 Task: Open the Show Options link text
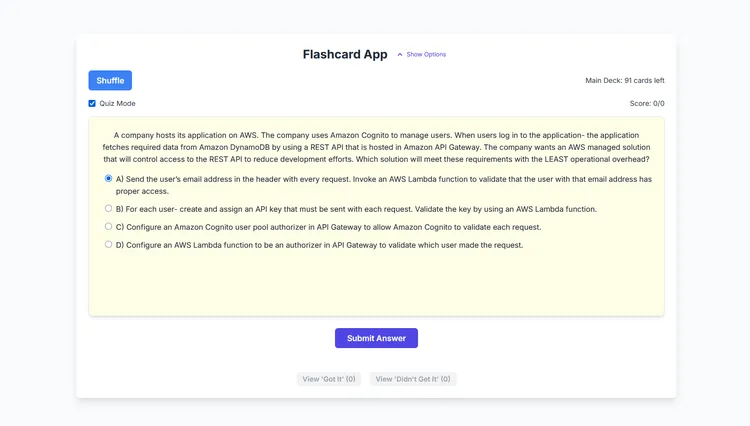coord(426,55)
